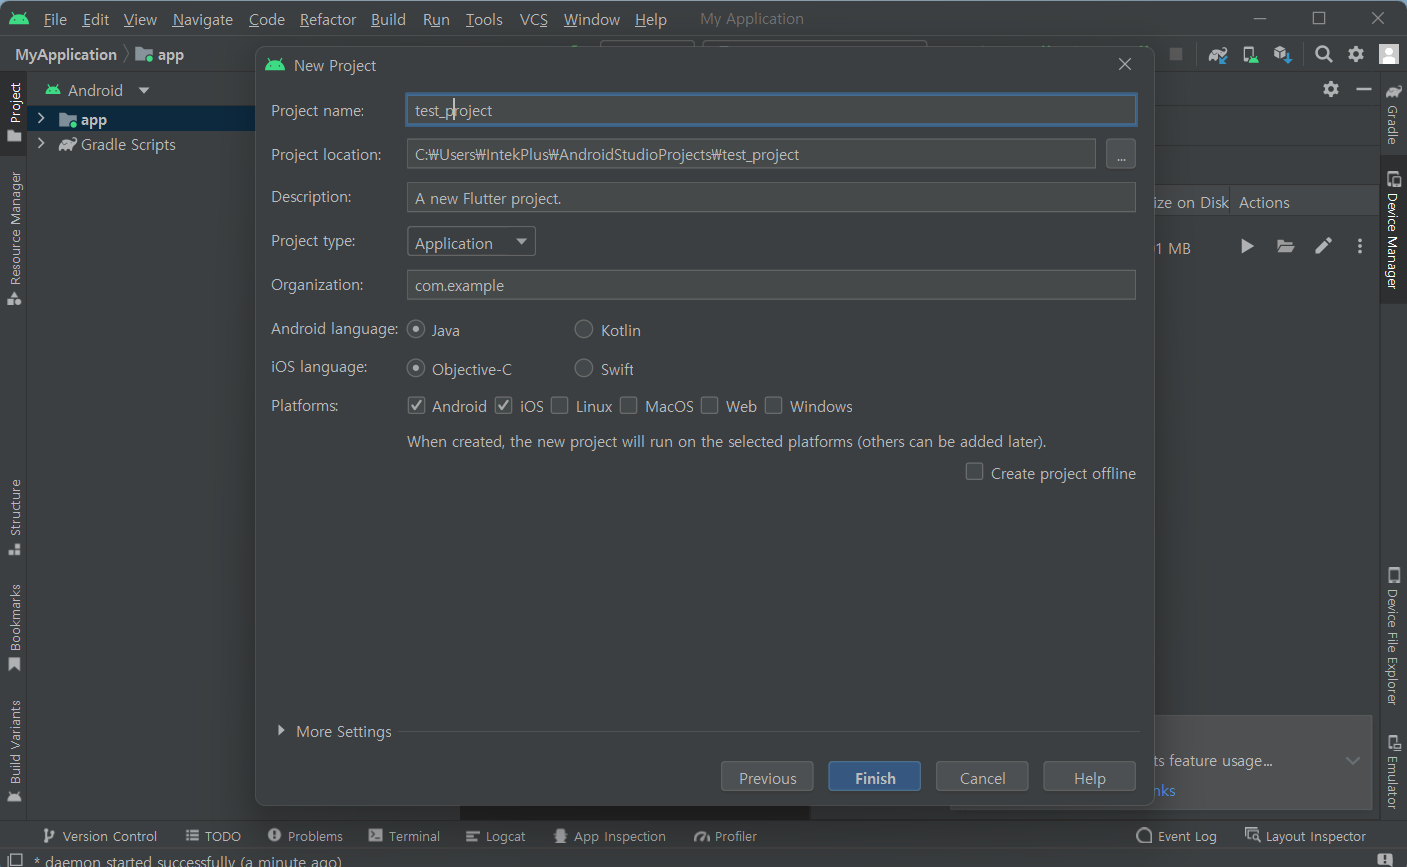Browse project location with ellipsis button
Screen dimensions: 1407x867
(x=1120, y=154)
